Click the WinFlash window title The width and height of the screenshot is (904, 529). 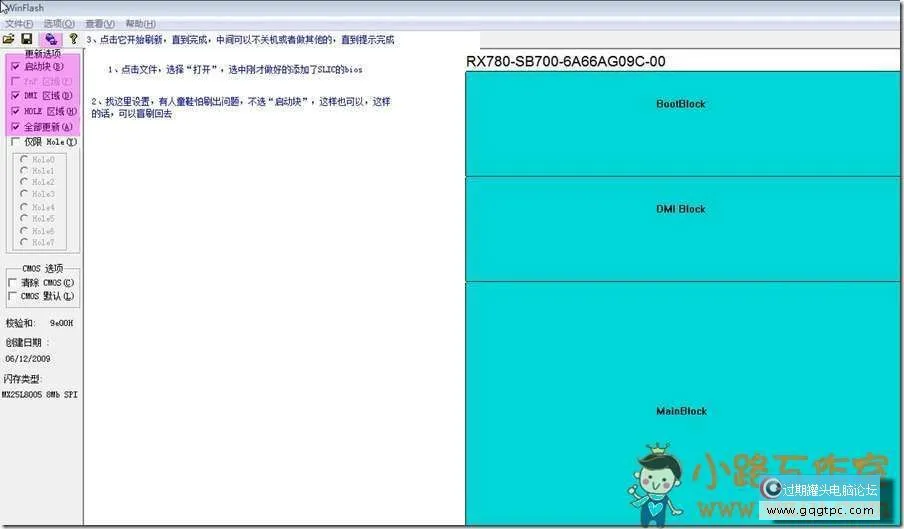24,8
